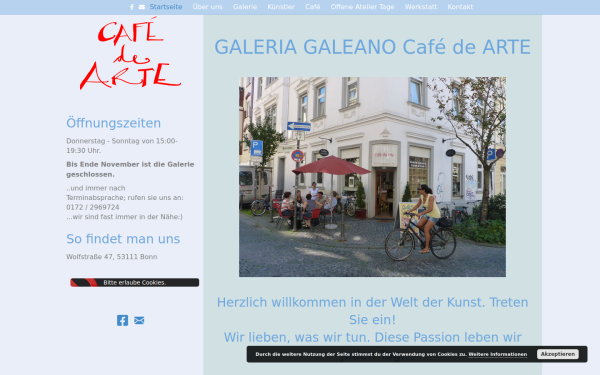Open the Kontakt page
This screenshot has width=600, height=375.
tap(460, 7)
